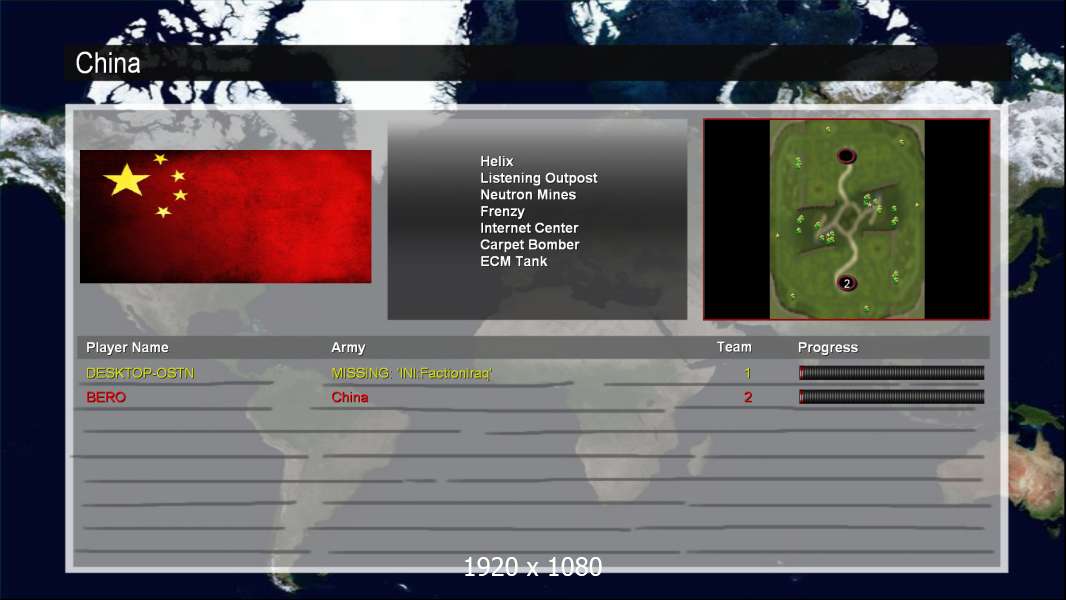
Task: Click the Army column header
Action: click(x=348, y=347)
